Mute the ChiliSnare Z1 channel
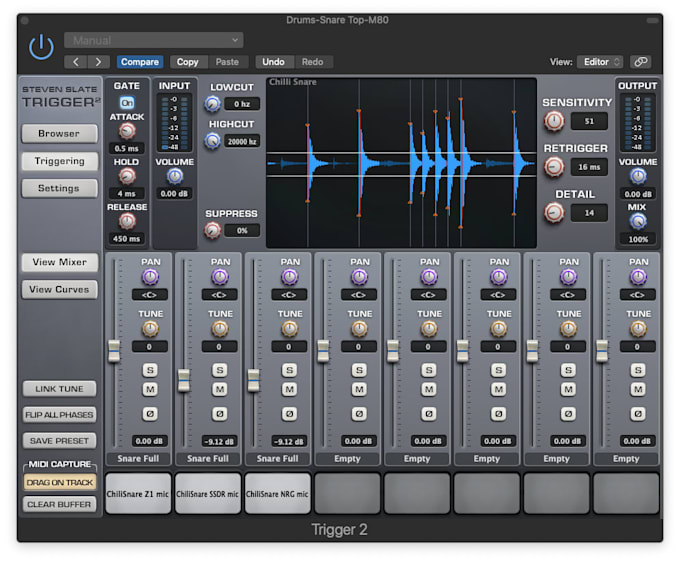 [x=150, y=389]
